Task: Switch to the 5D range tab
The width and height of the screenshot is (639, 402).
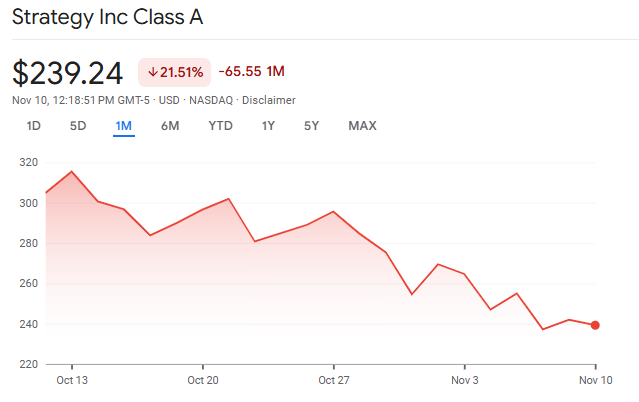Action: [78, 126]
